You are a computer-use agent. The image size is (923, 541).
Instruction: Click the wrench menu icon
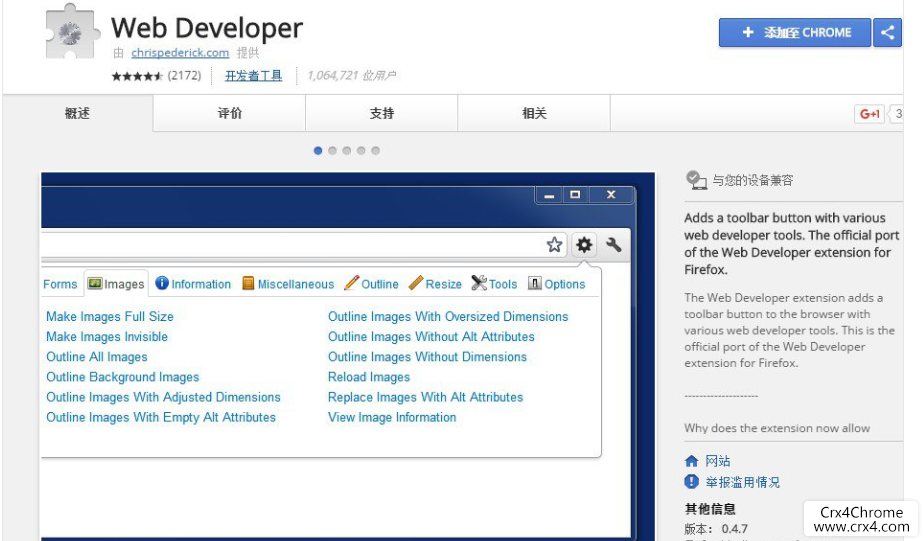(613, 244)
